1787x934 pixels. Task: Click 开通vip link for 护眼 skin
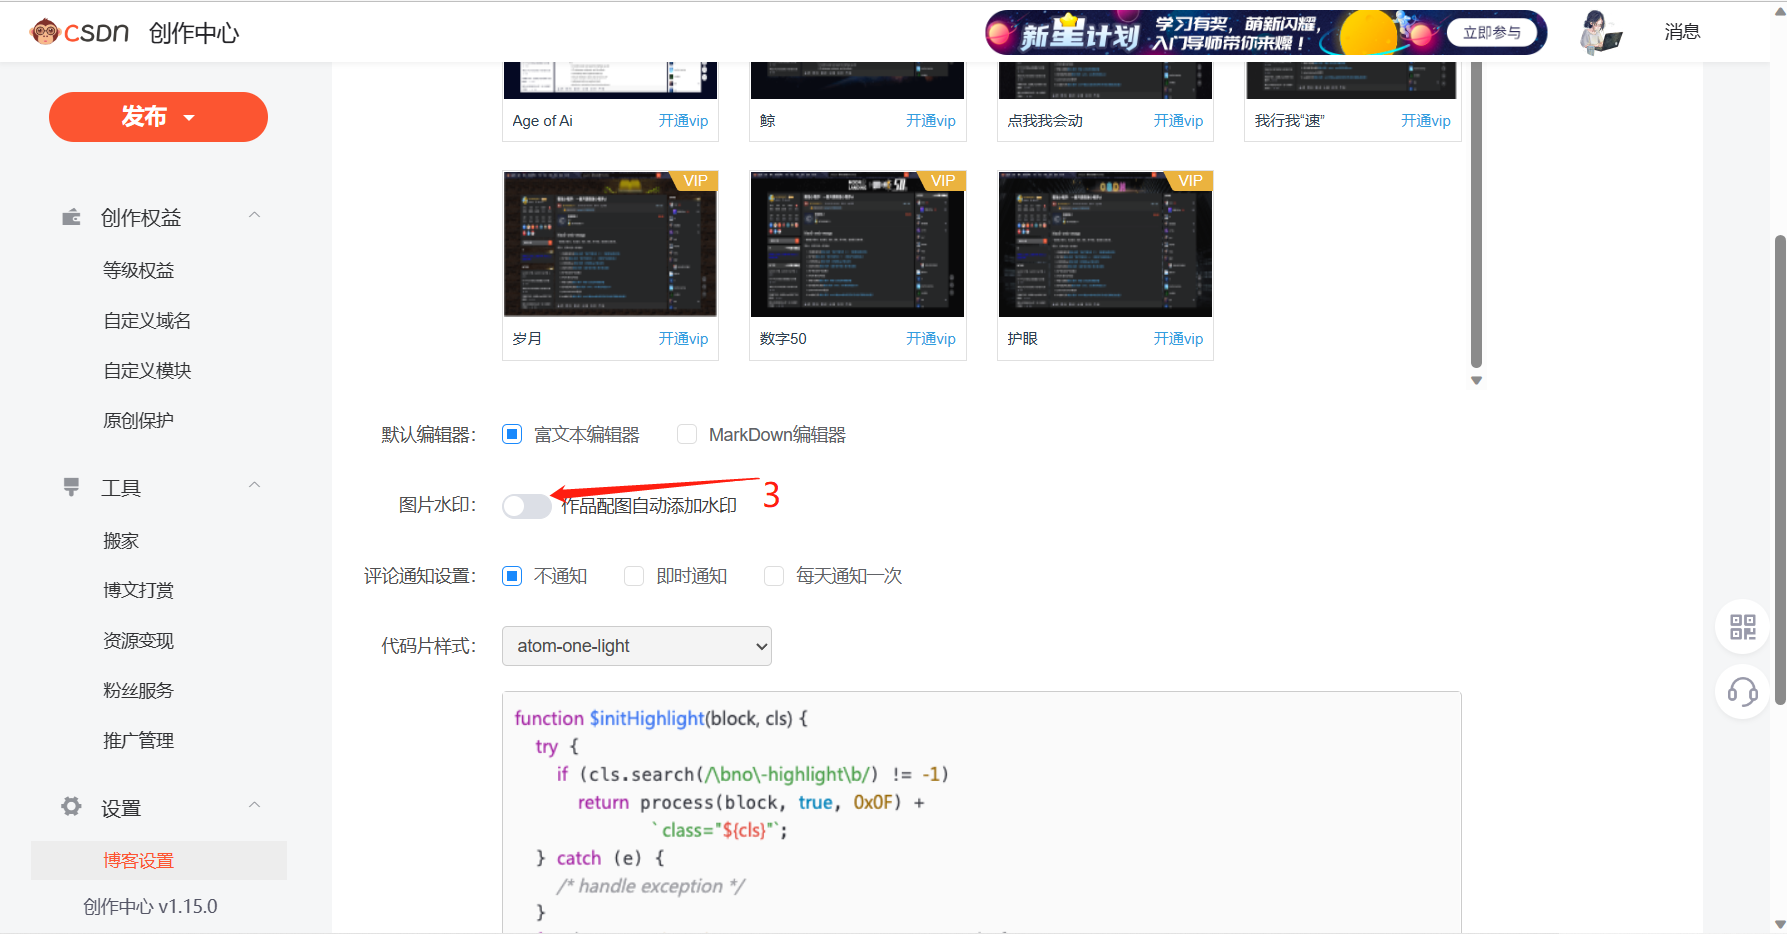(1178, 339)
